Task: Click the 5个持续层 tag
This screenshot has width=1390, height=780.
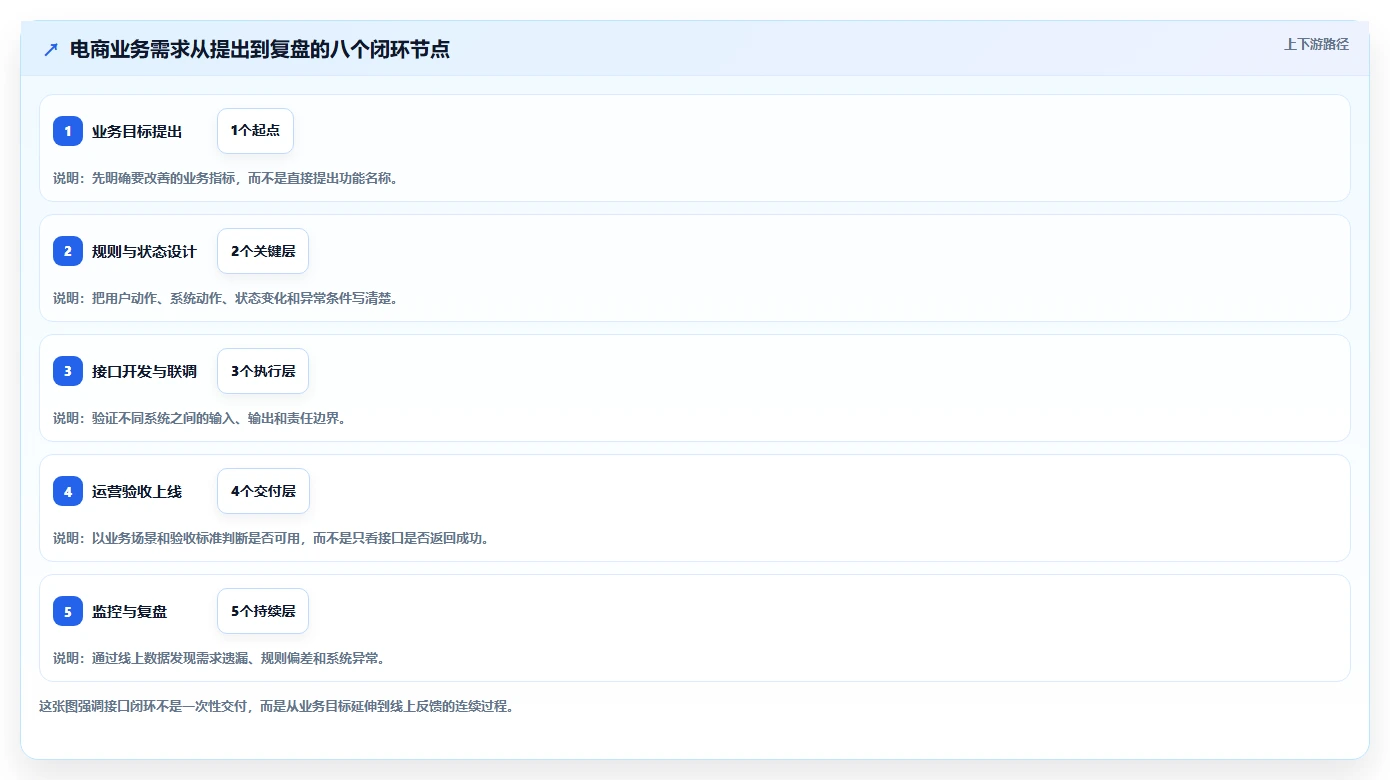Action: click(x=263, y=611)
